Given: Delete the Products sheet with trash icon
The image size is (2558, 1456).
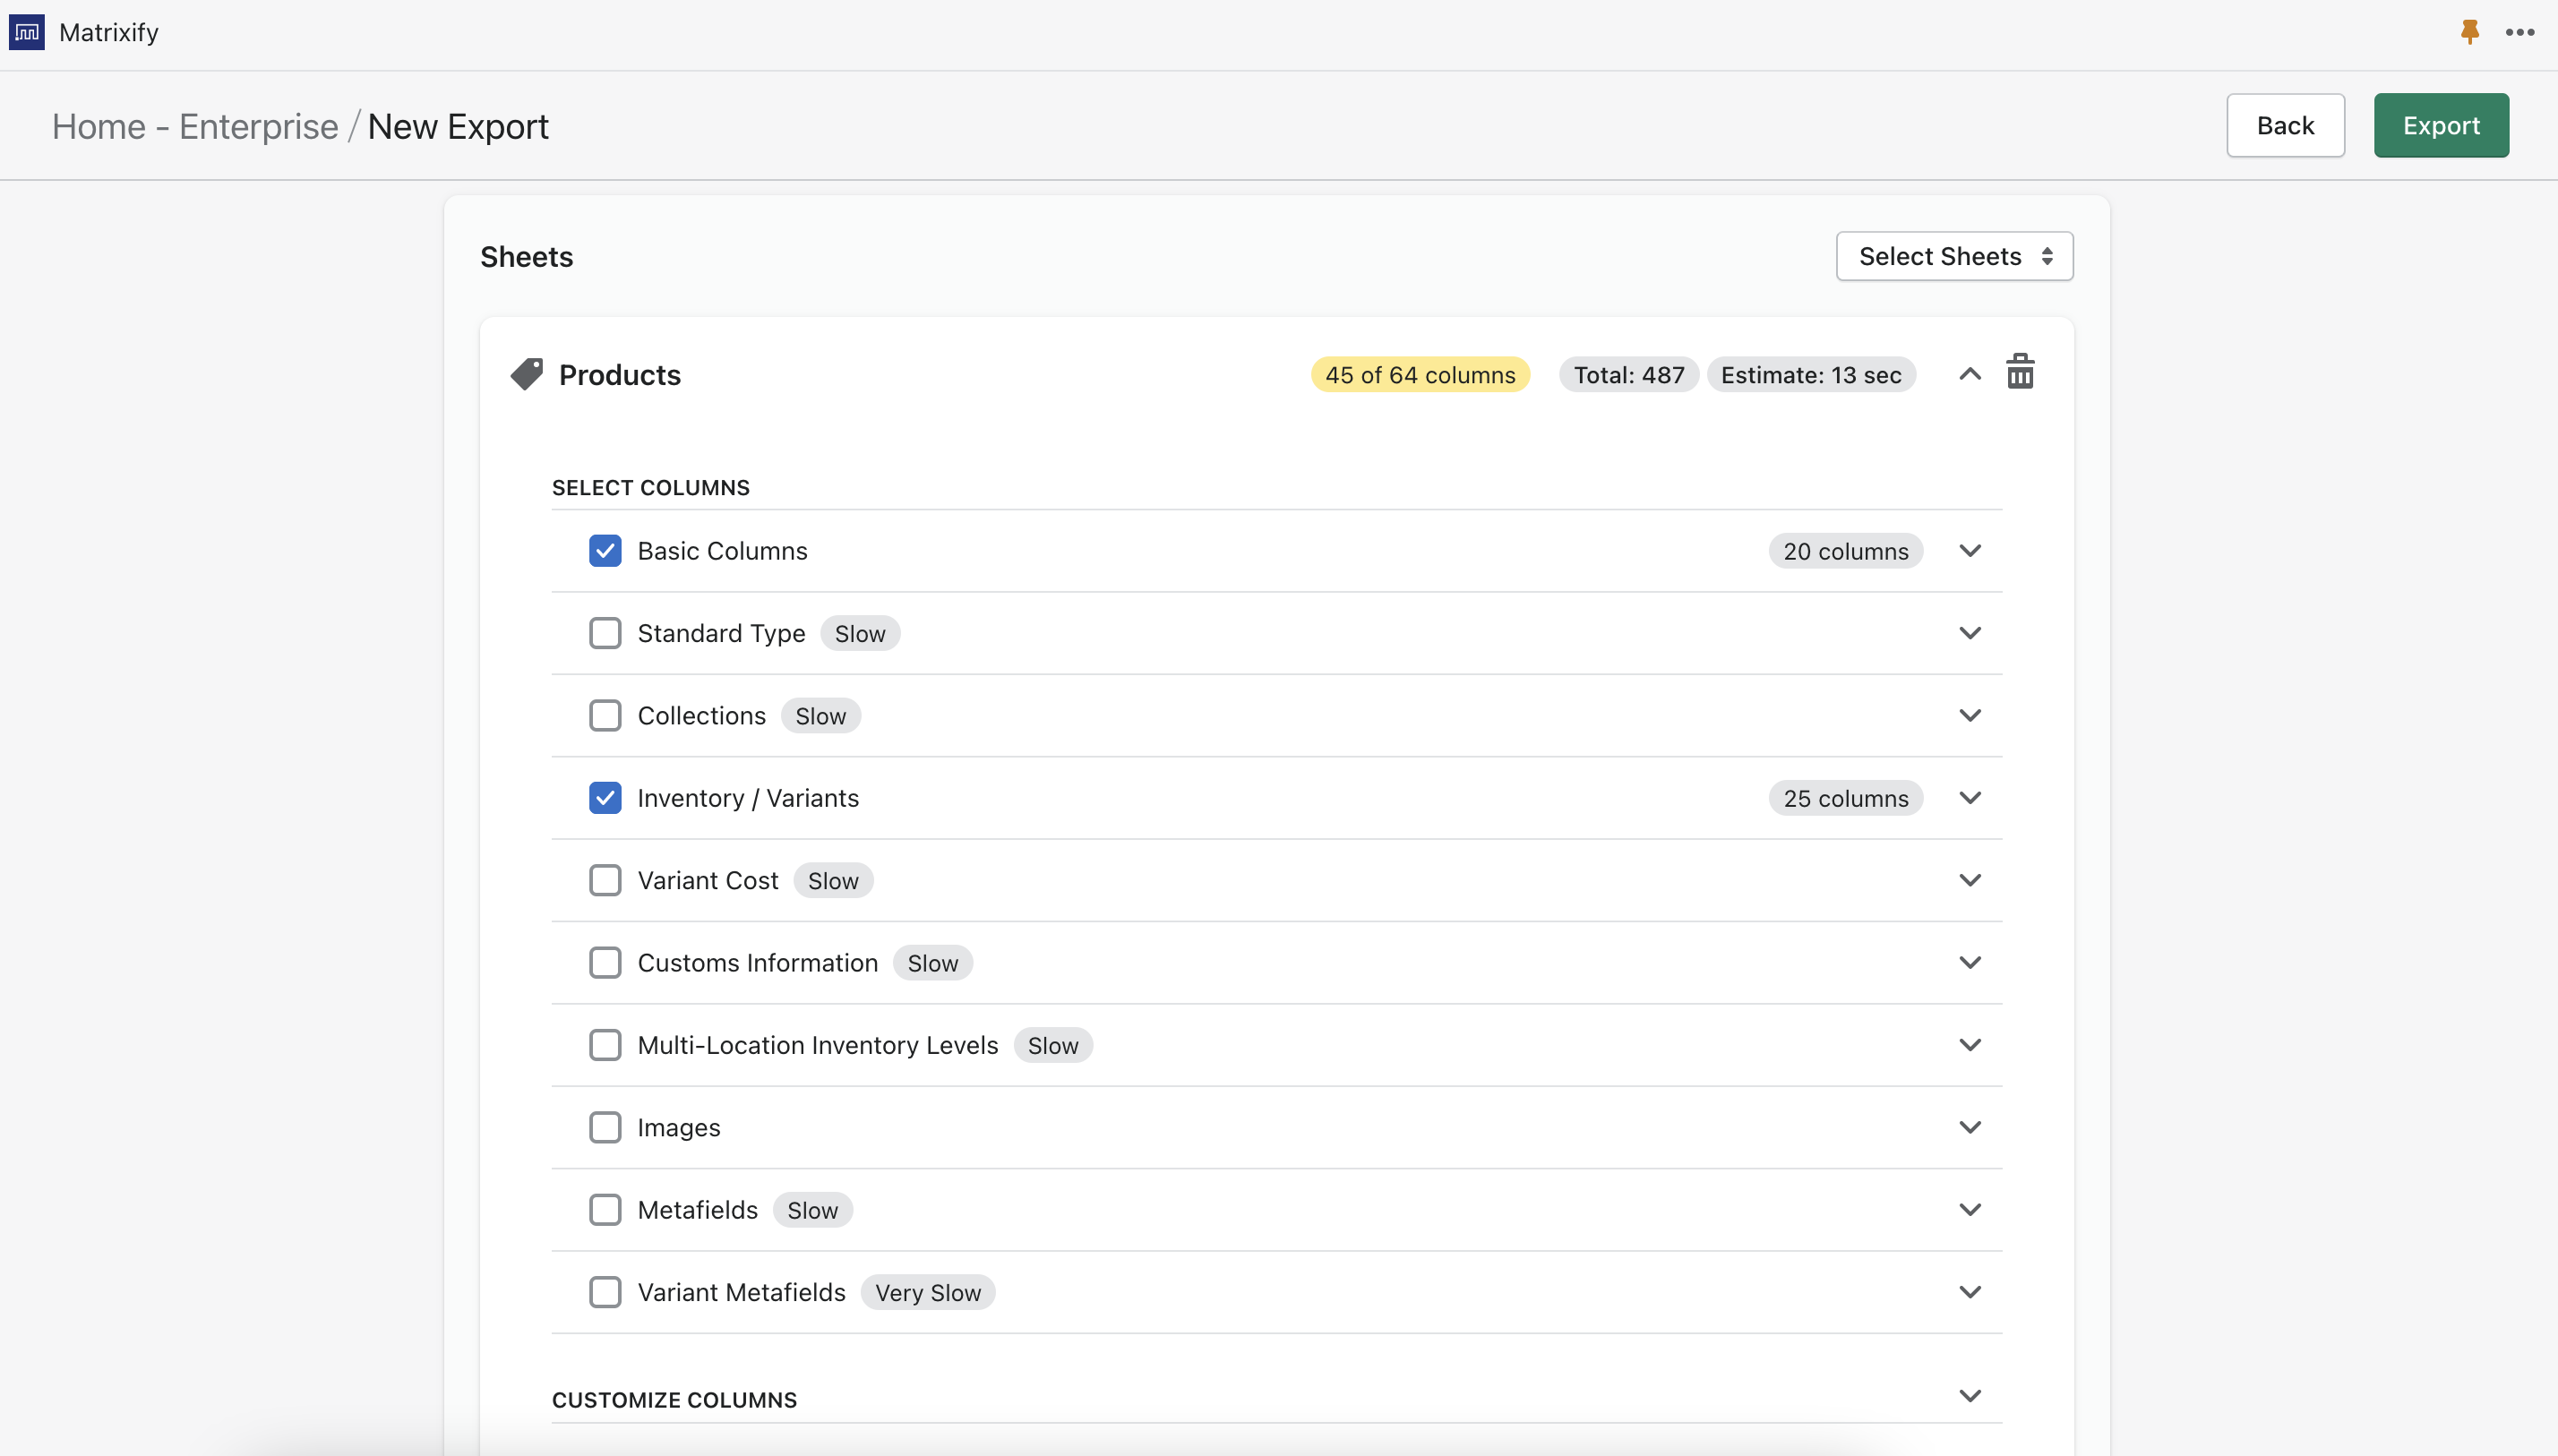Looking at the screenshot, I should pyautogui.click(x=2019, y=372).
